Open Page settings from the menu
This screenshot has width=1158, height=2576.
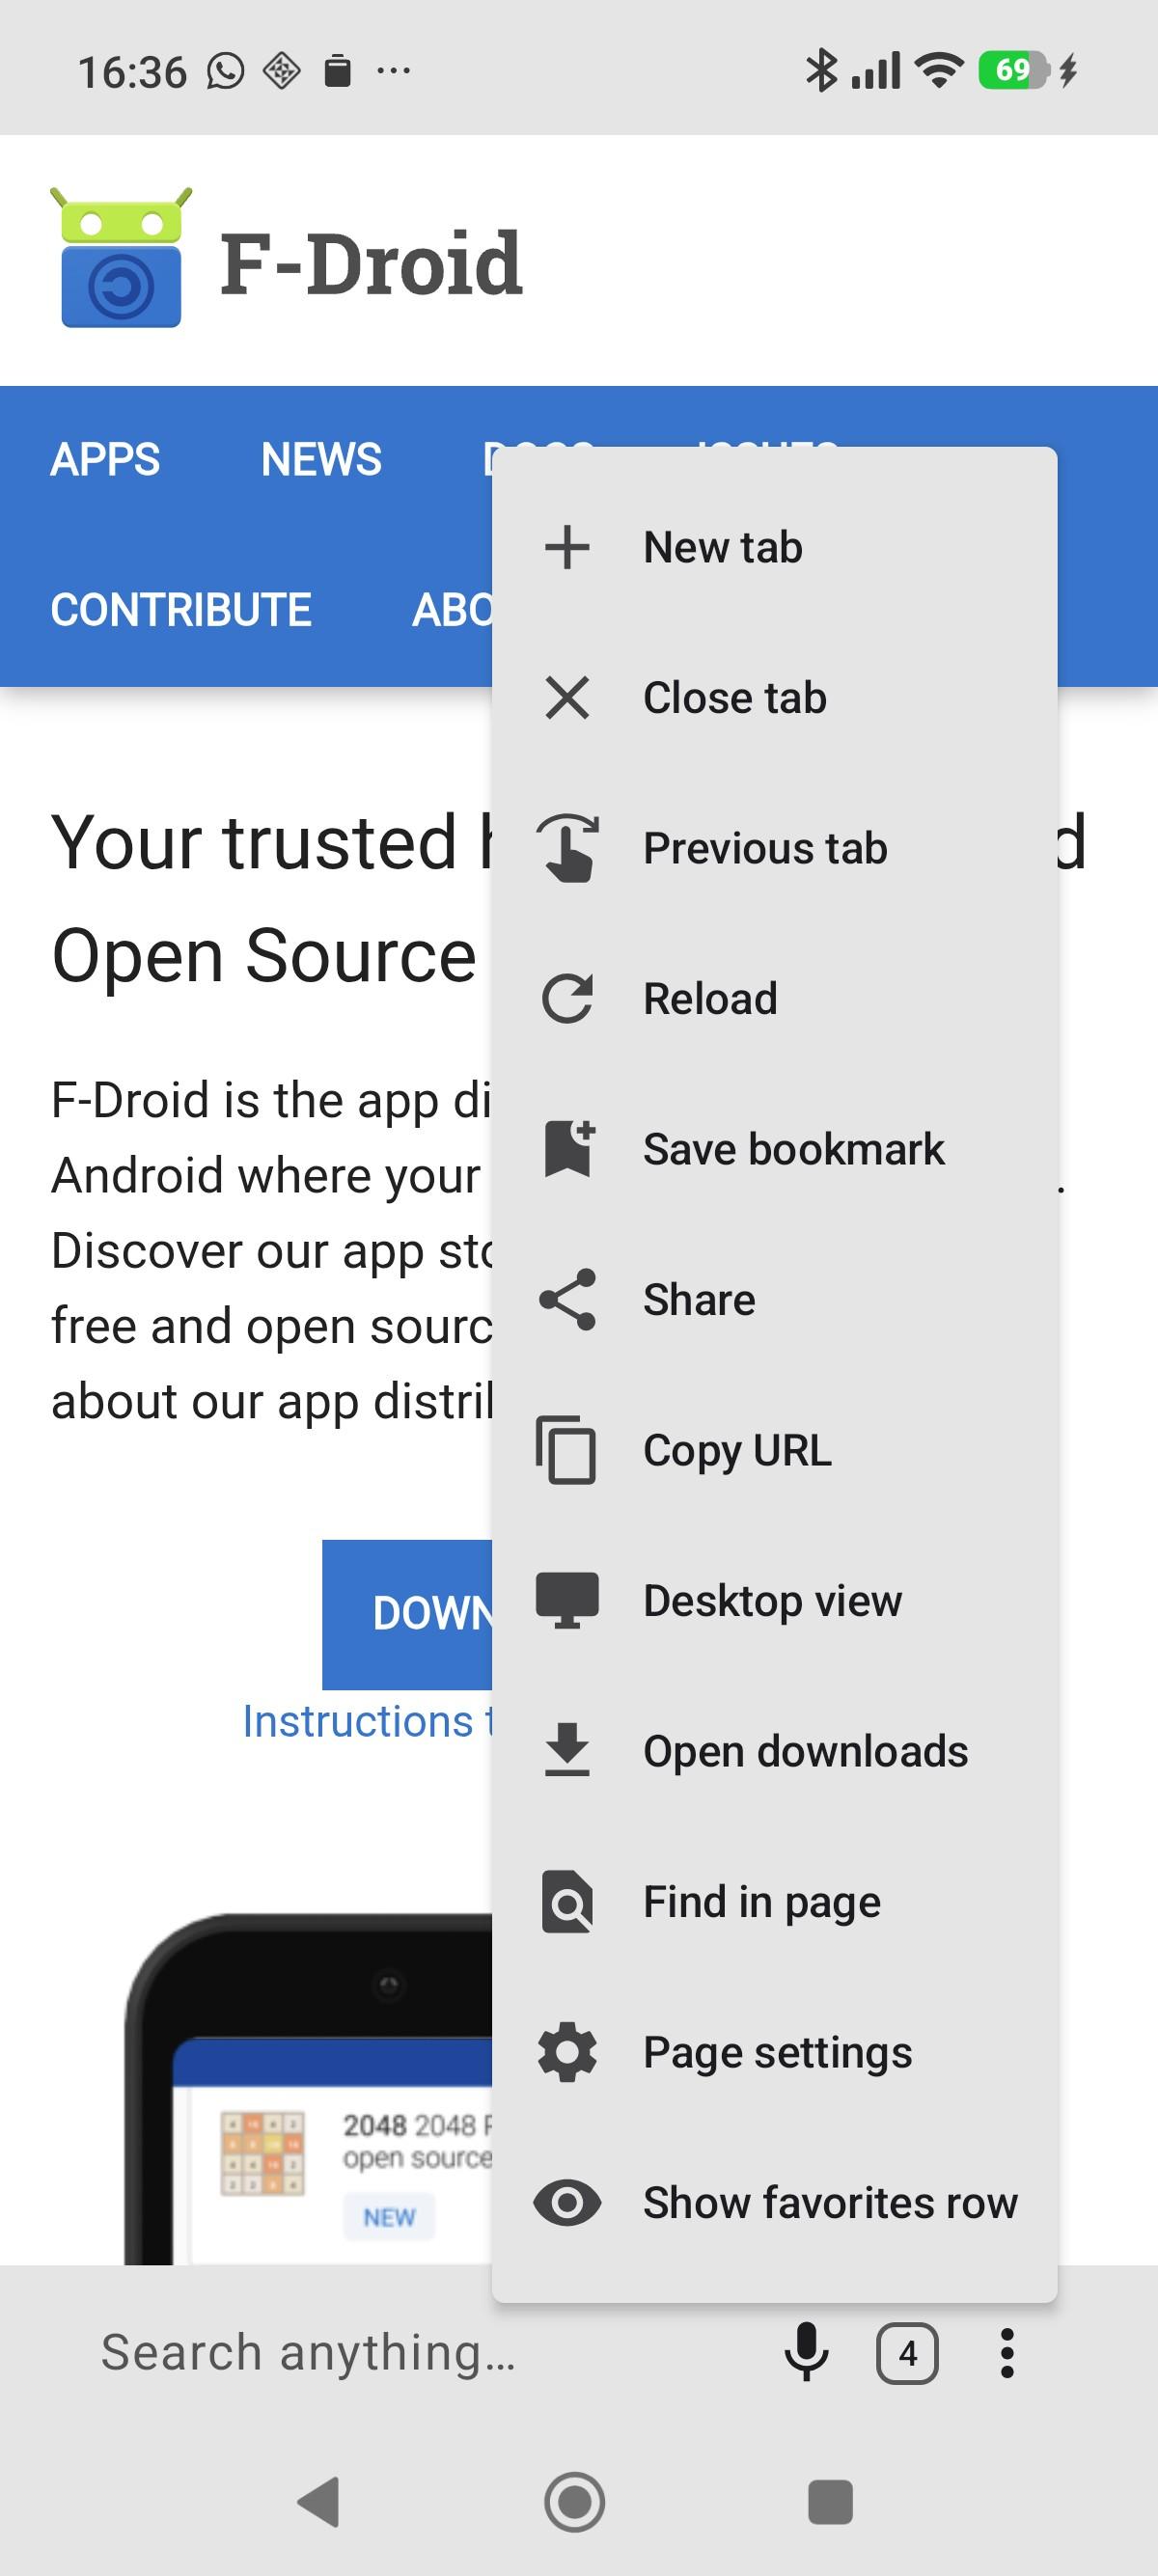pyautogui.click(x=774, y=2052)
